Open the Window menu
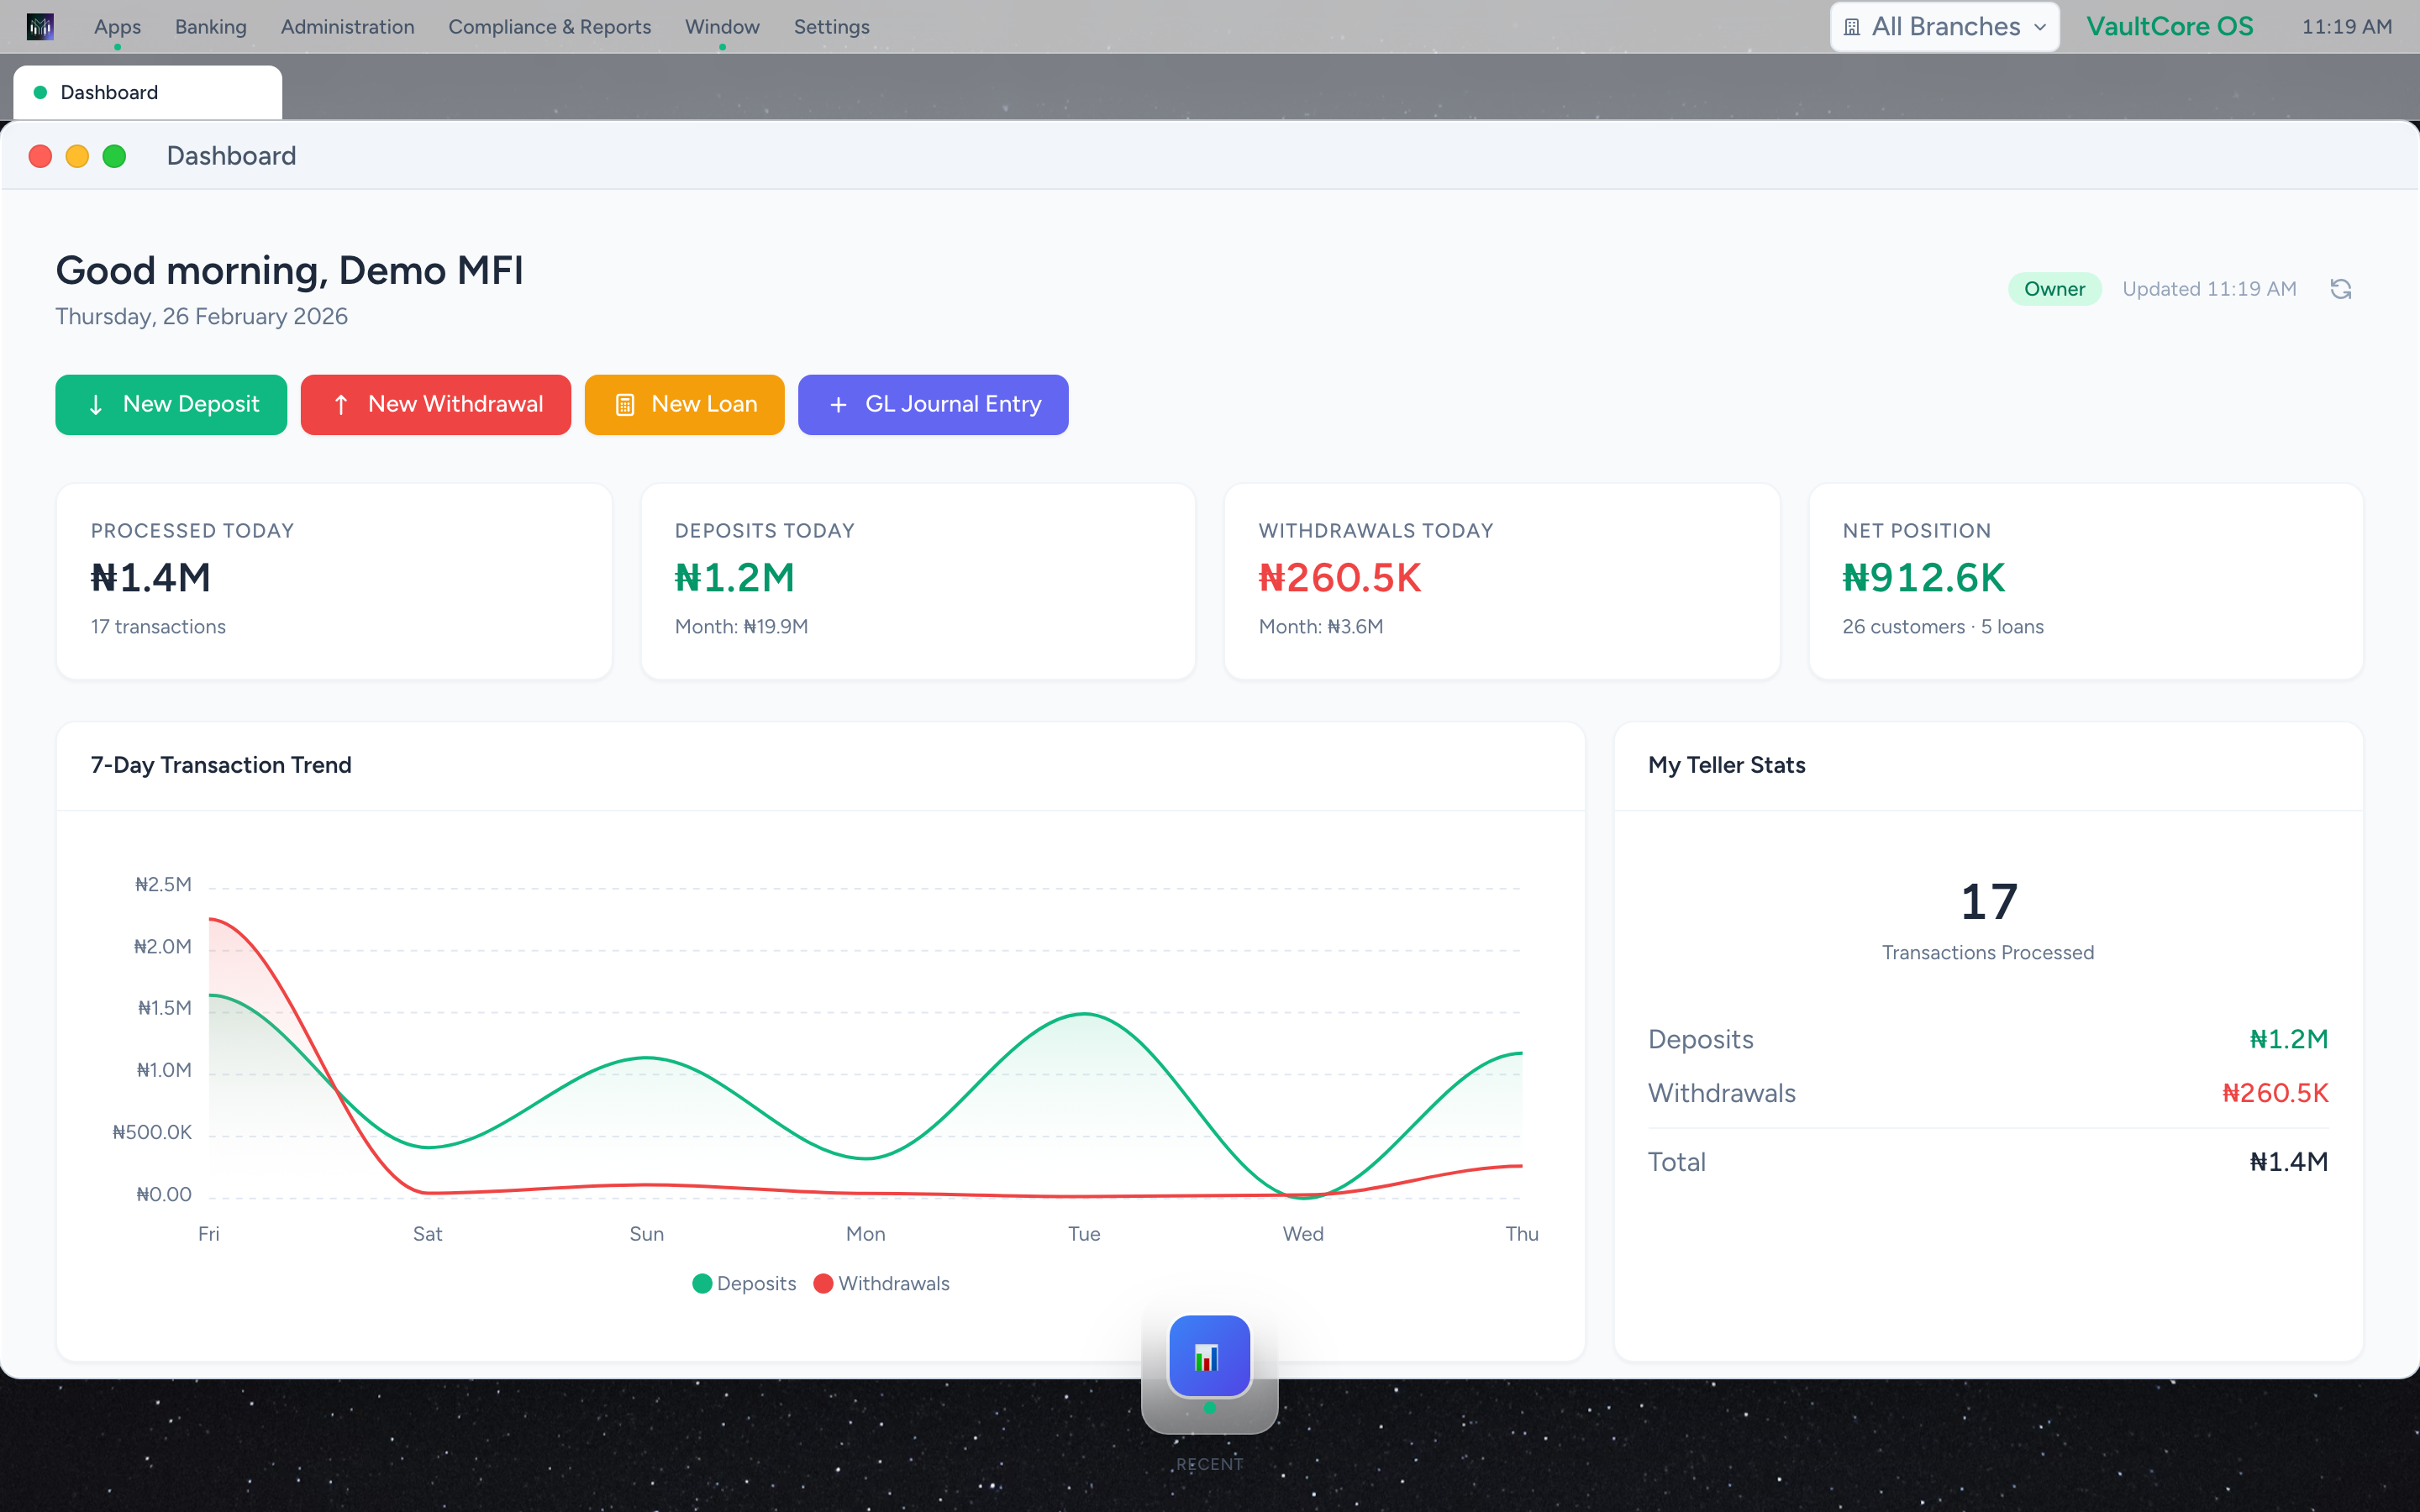The width and height of the screenshot is (2420, 1512). pos(722,27)
